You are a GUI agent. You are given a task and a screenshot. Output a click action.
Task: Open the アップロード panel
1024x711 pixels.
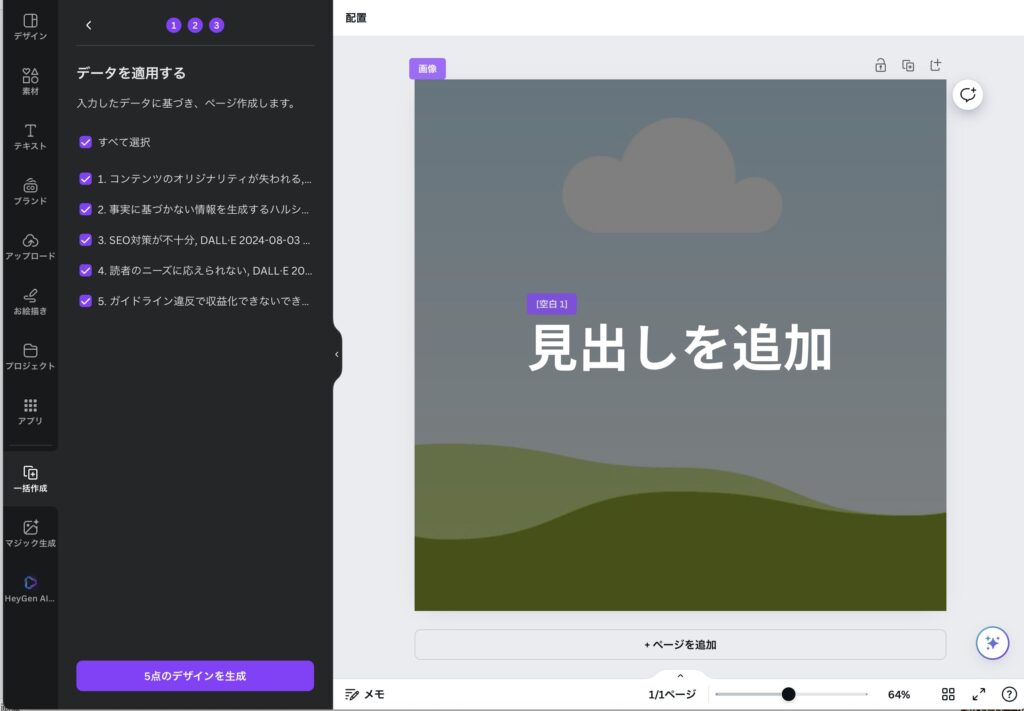click(30, 247)
